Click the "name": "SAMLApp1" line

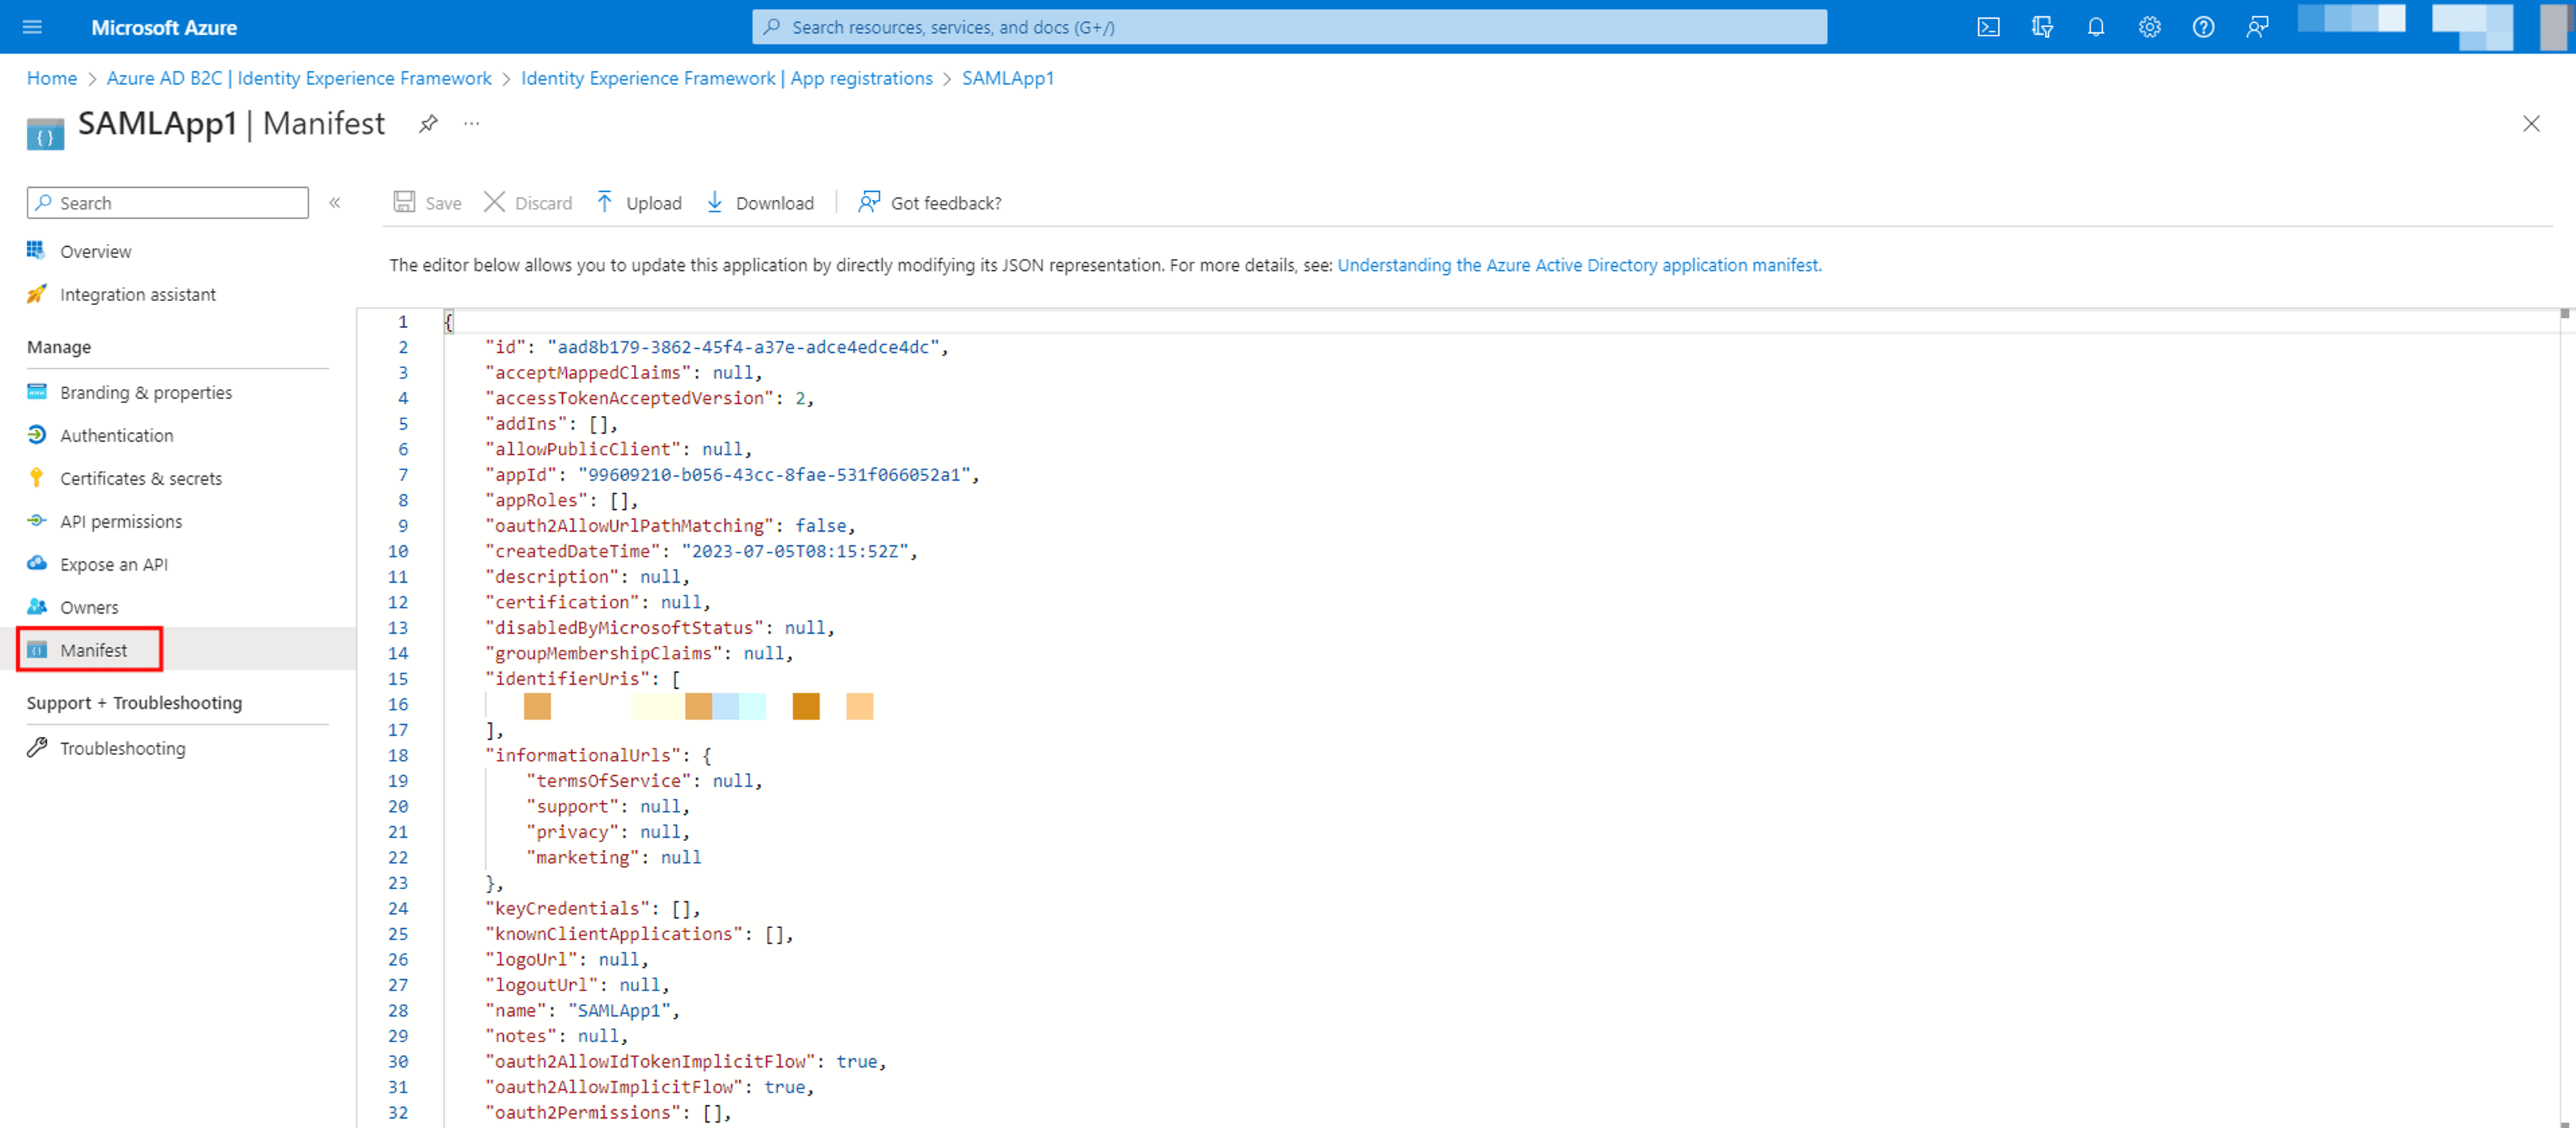(582, 1010)
